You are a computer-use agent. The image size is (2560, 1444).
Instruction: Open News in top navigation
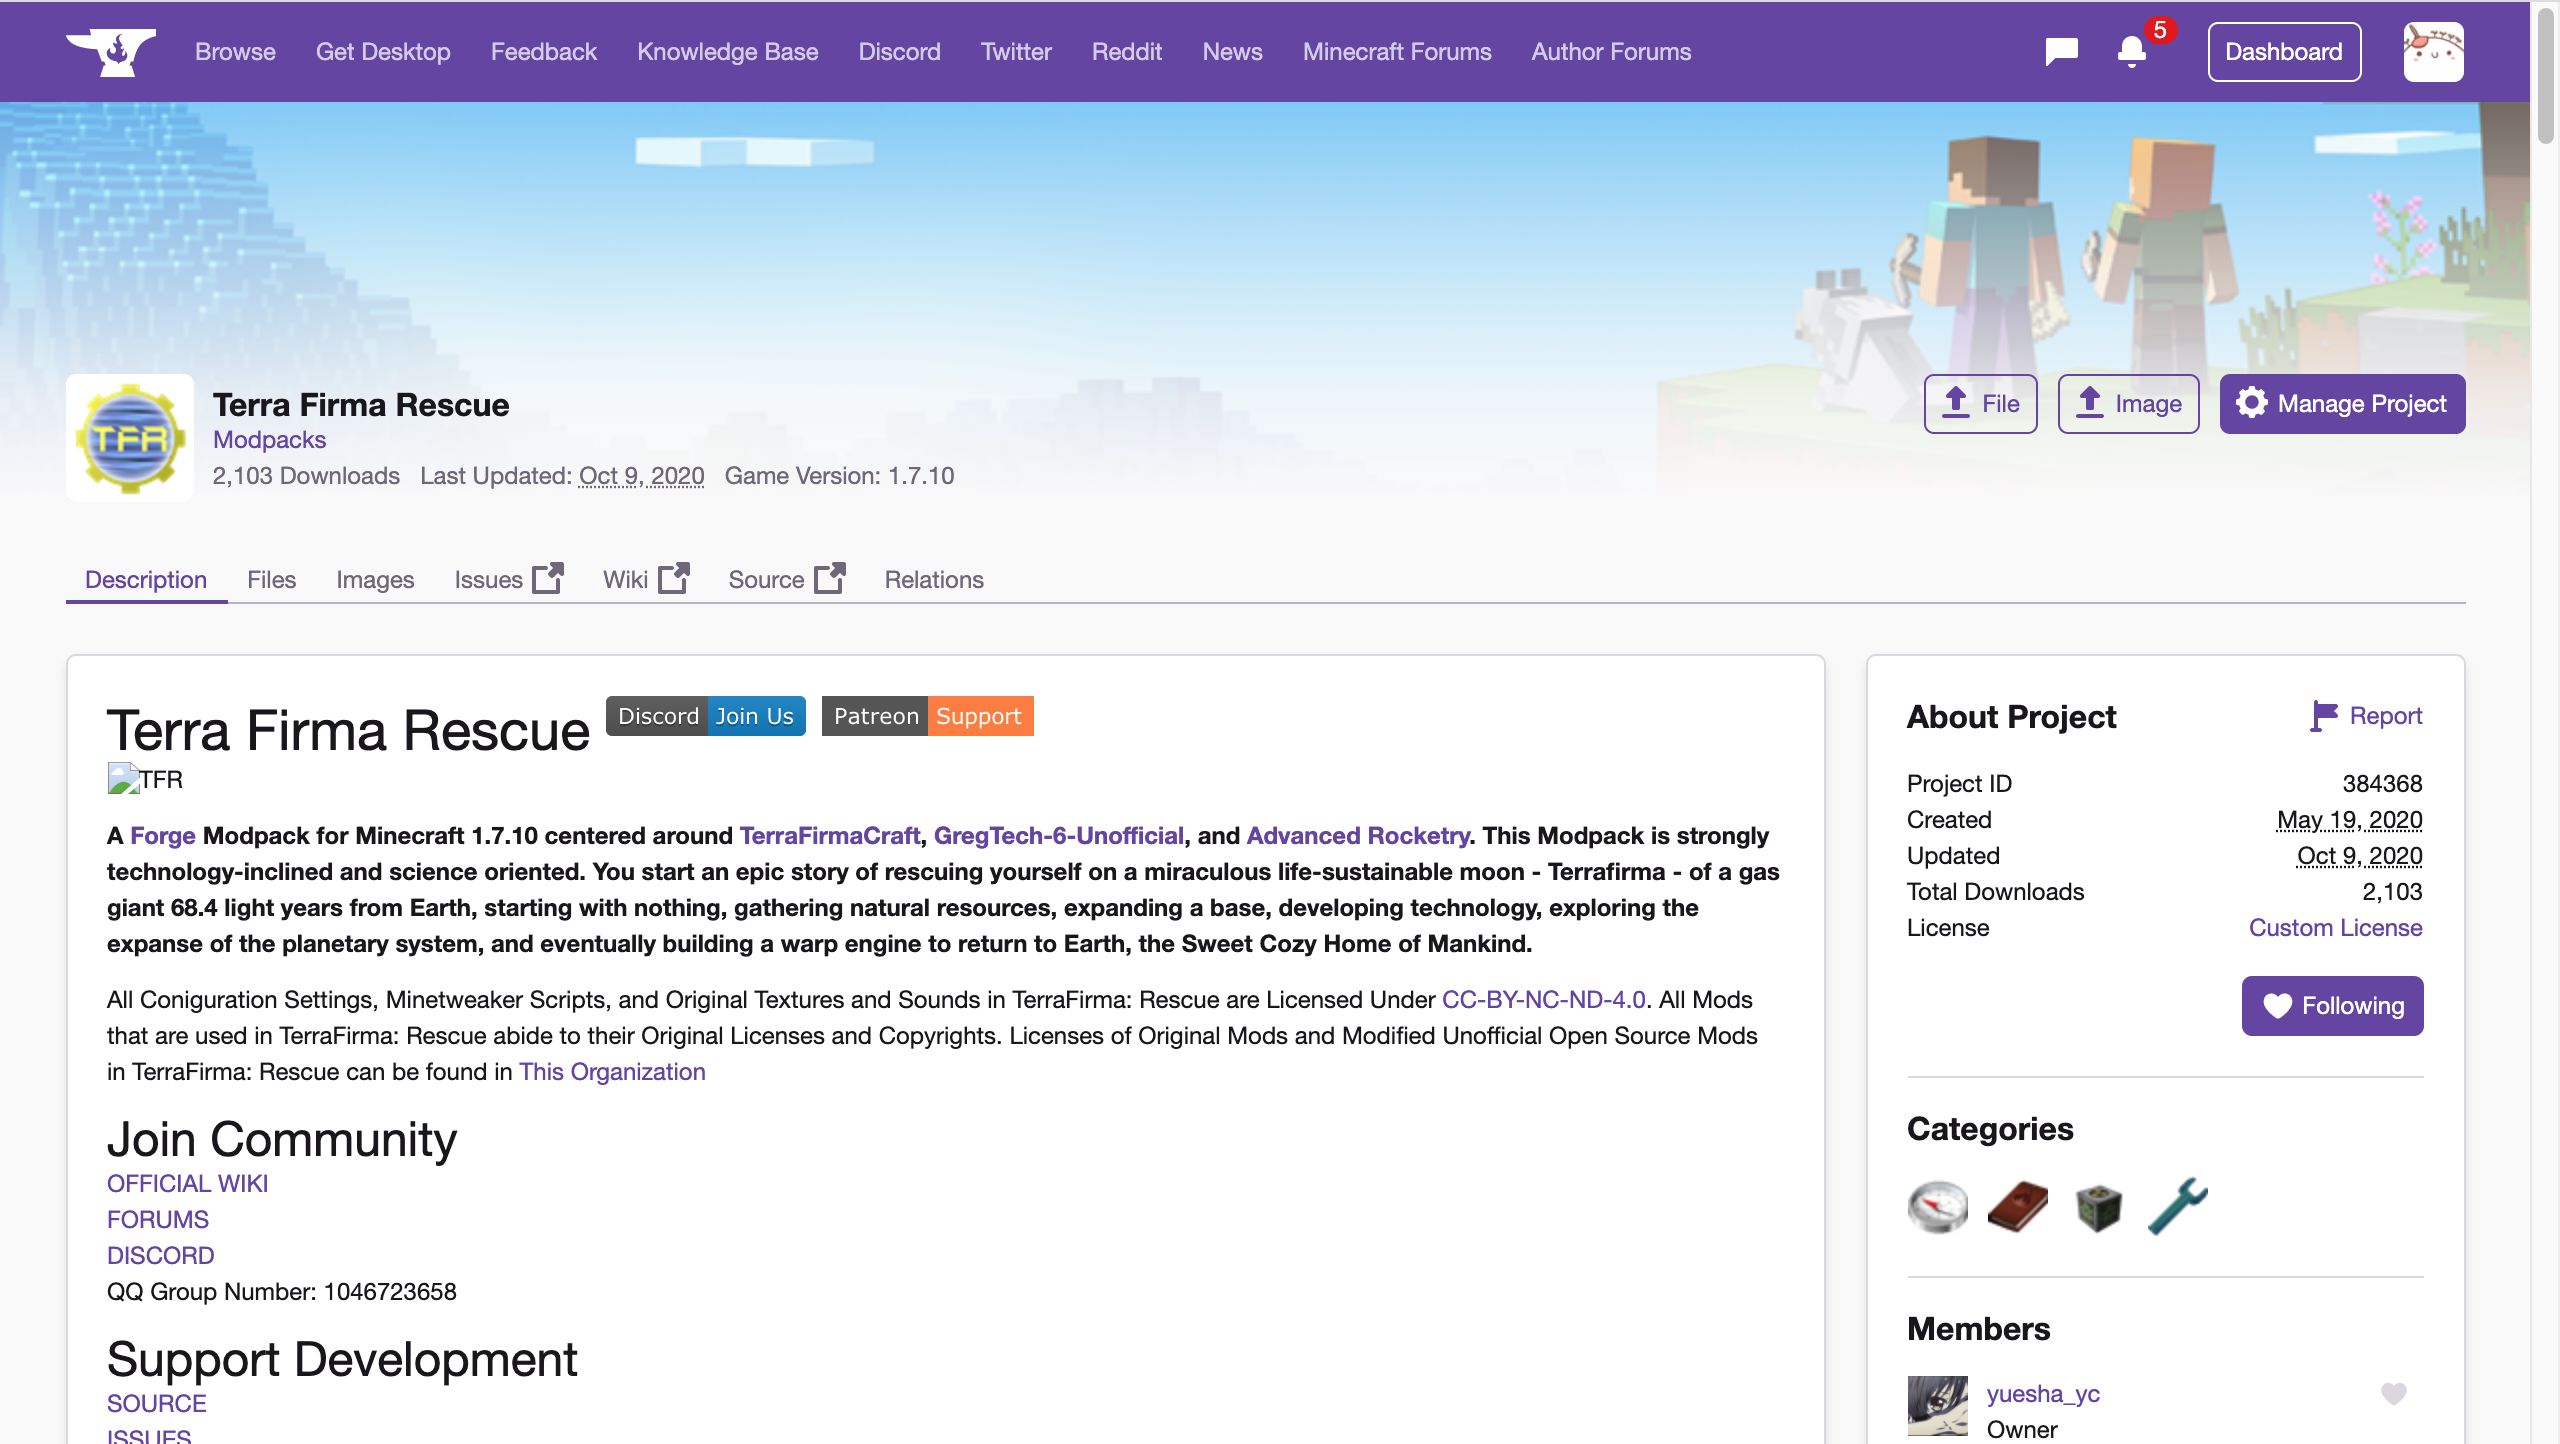click(x=1232, y=52)
